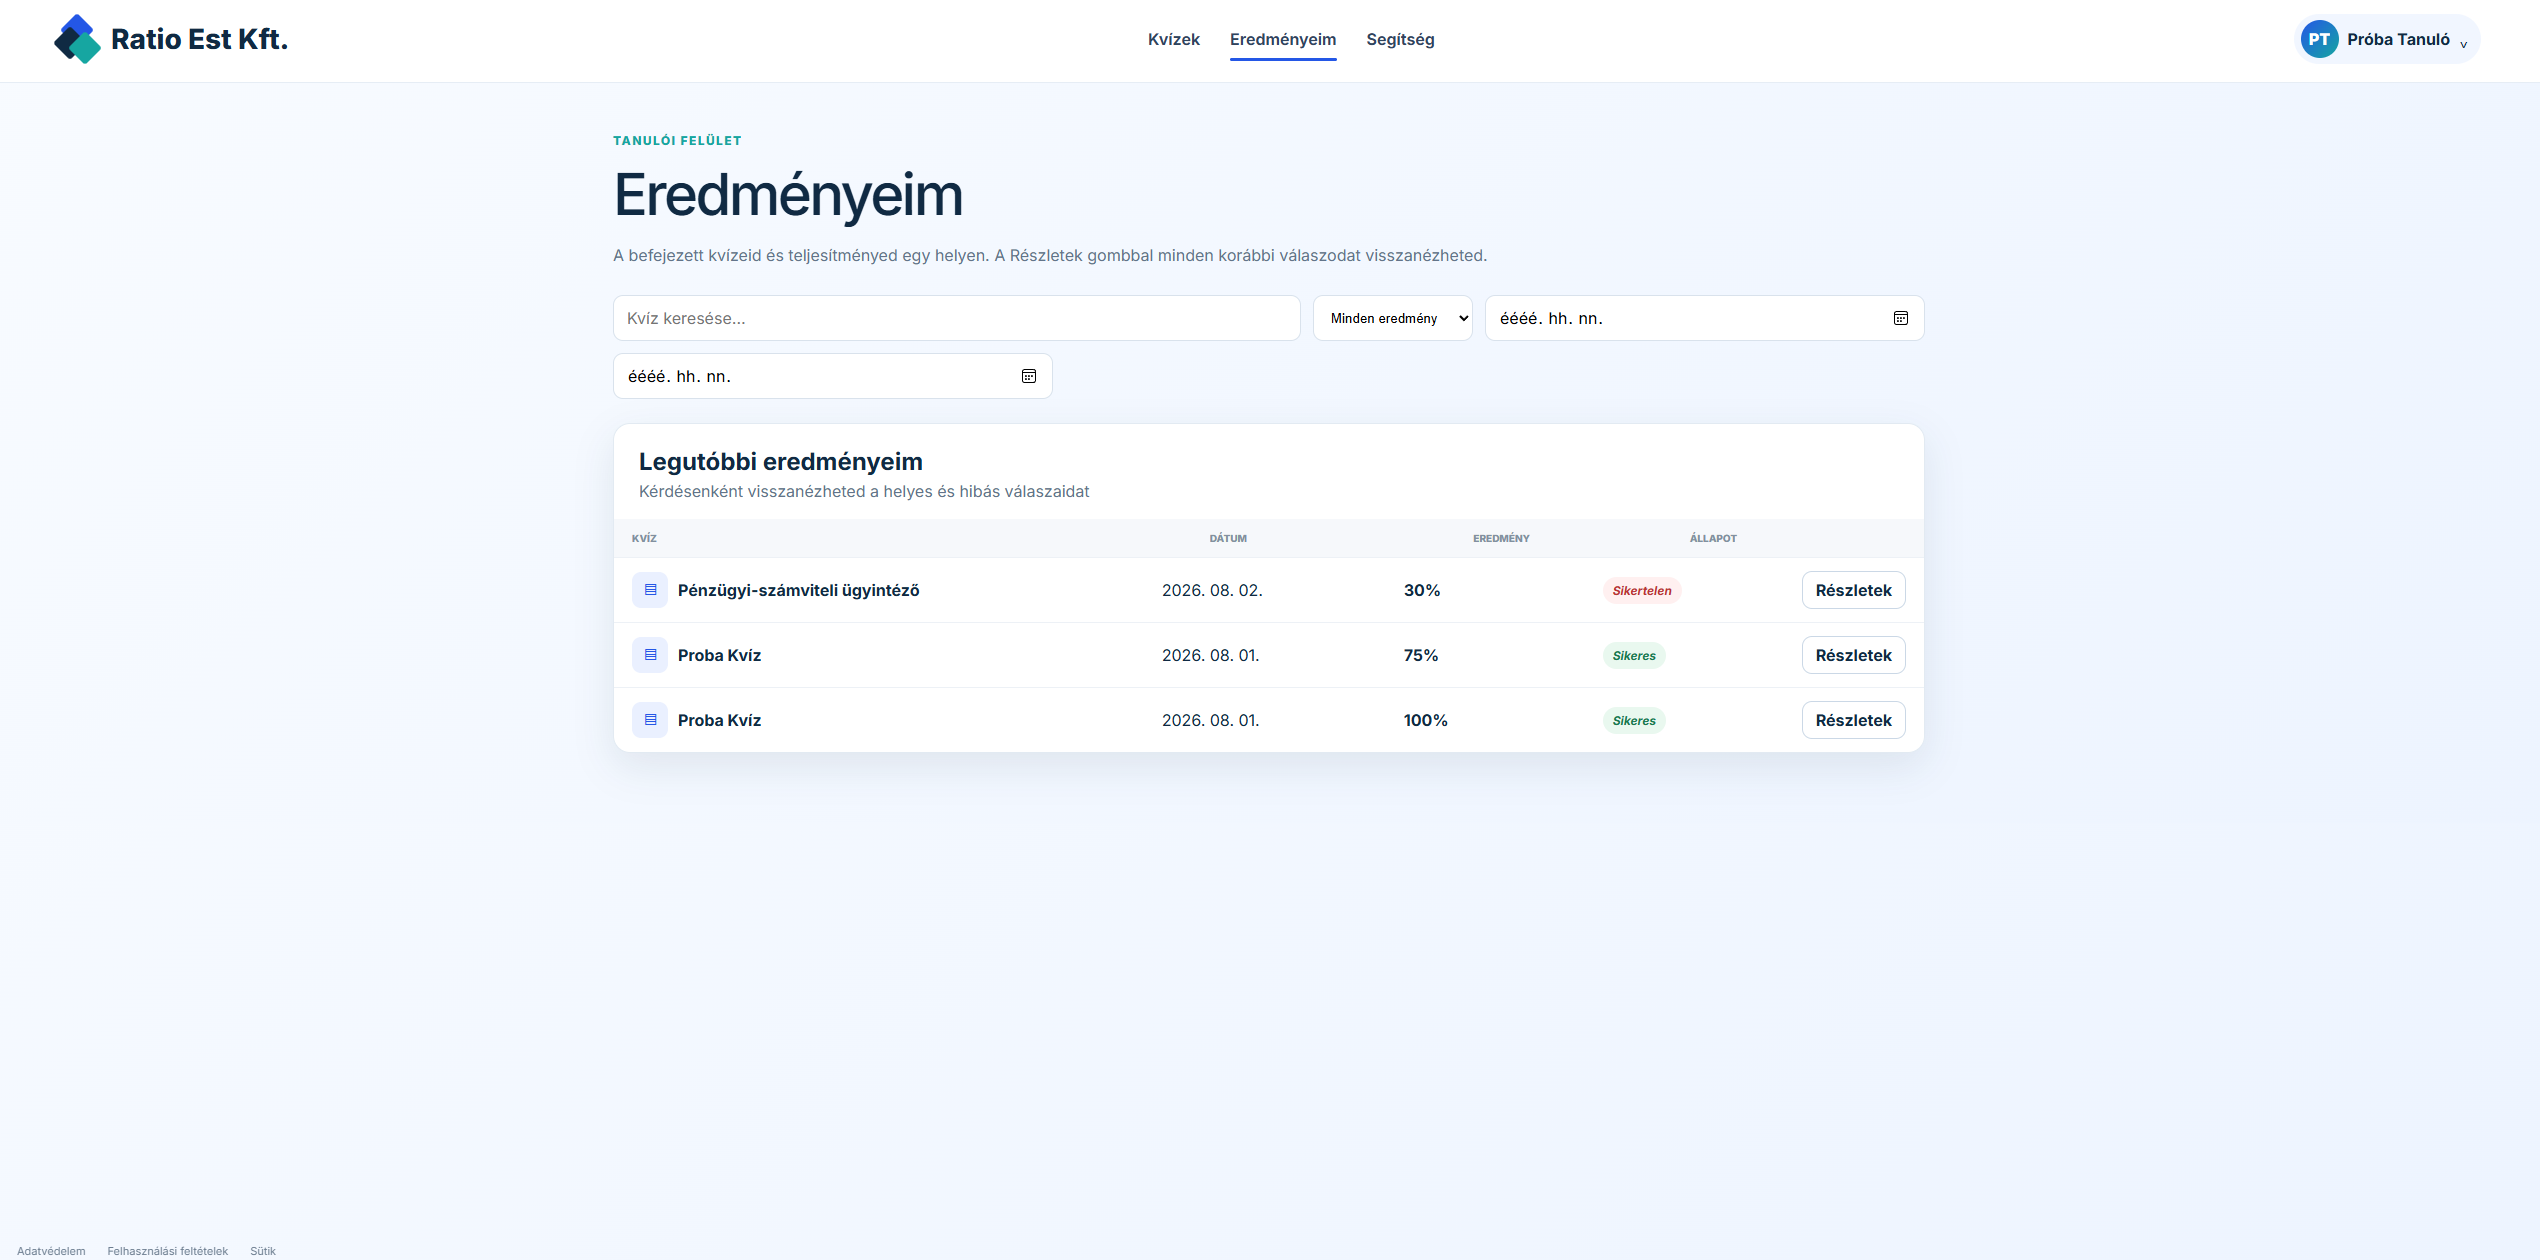
Task: Click quiz icon in the 100% Proba Kvíz row
Action: [650, 720]
